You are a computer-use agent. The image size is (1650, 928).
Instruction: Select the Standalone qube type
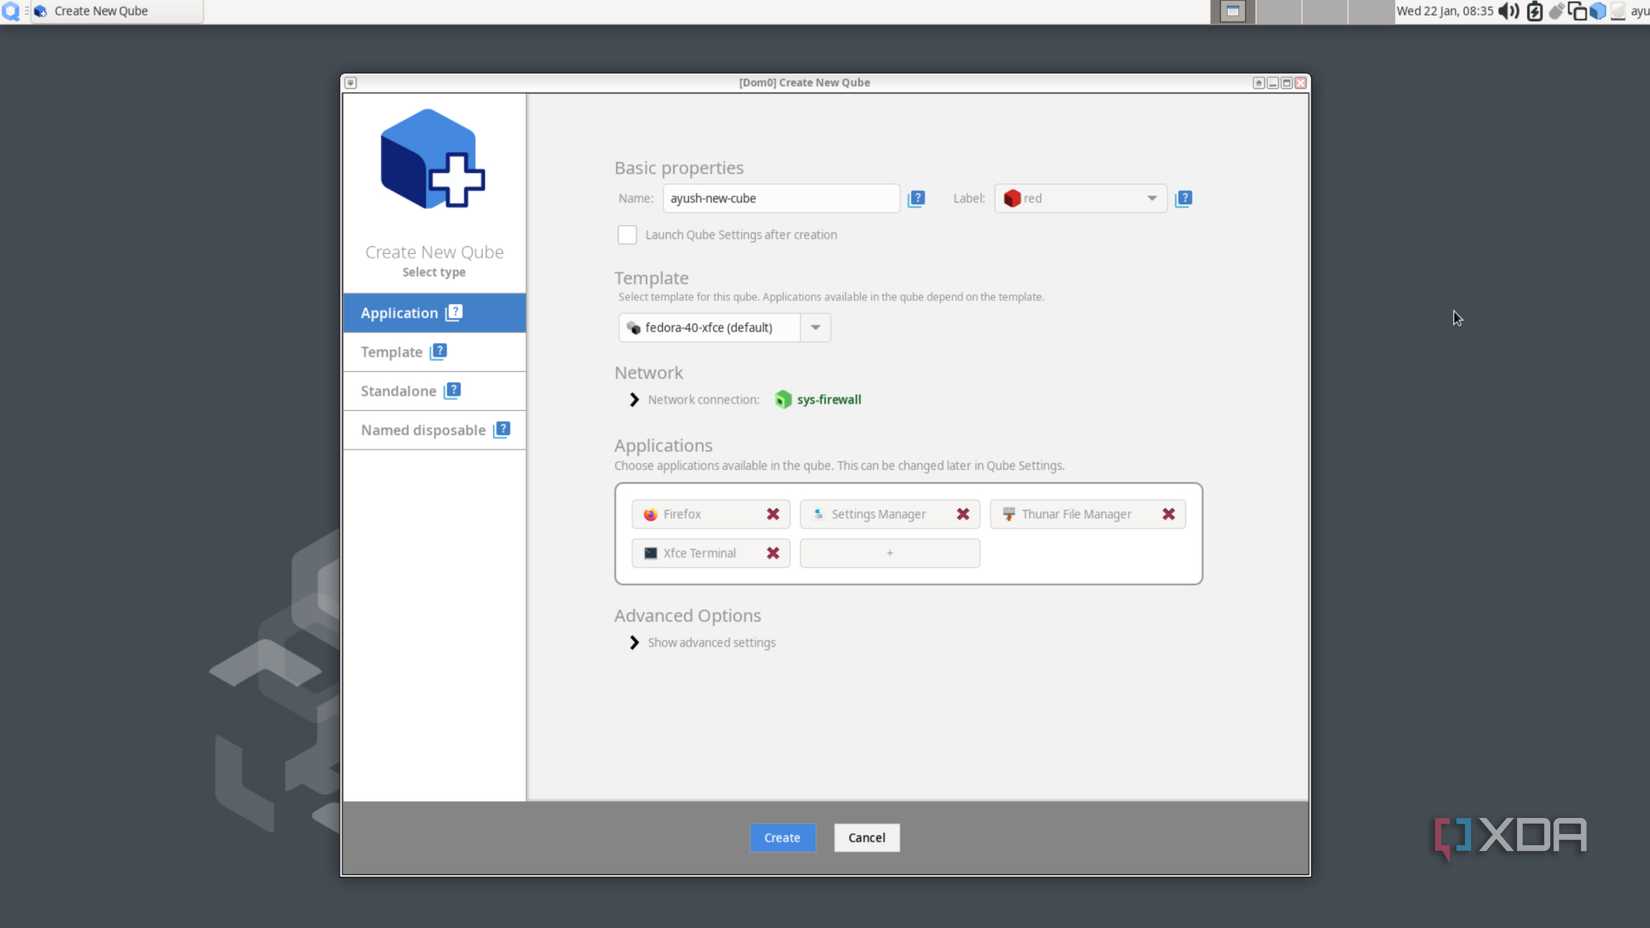400,390
